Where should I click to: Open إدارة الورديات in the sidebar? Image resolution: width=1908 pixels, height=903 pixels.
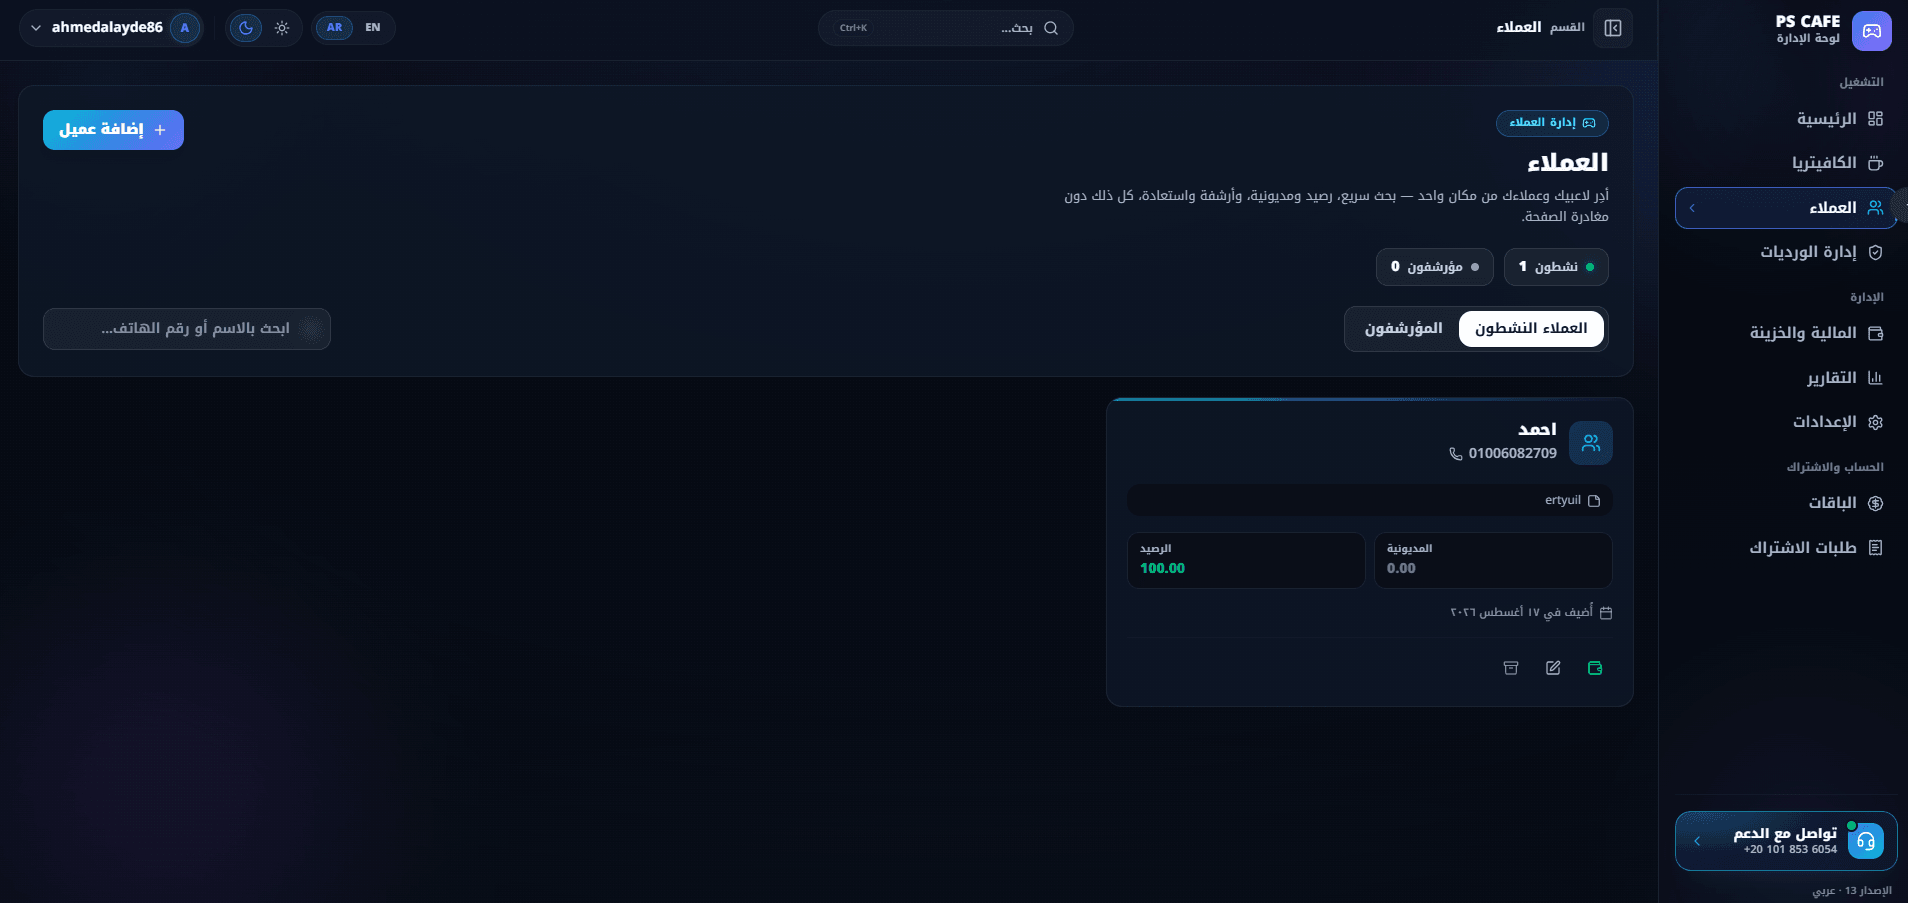(x=1786, y=252)
